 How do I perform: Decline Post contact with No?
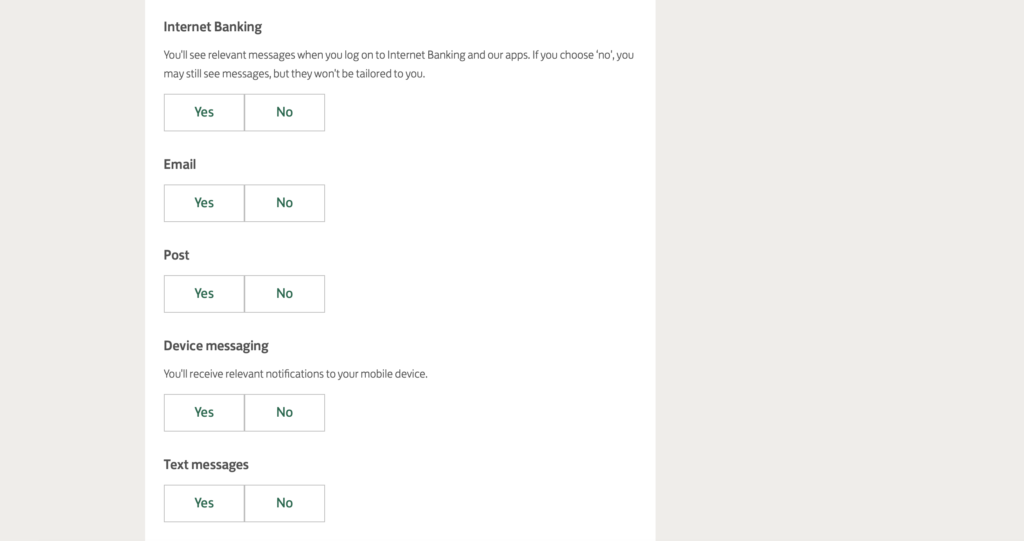[x=285, y=294]
